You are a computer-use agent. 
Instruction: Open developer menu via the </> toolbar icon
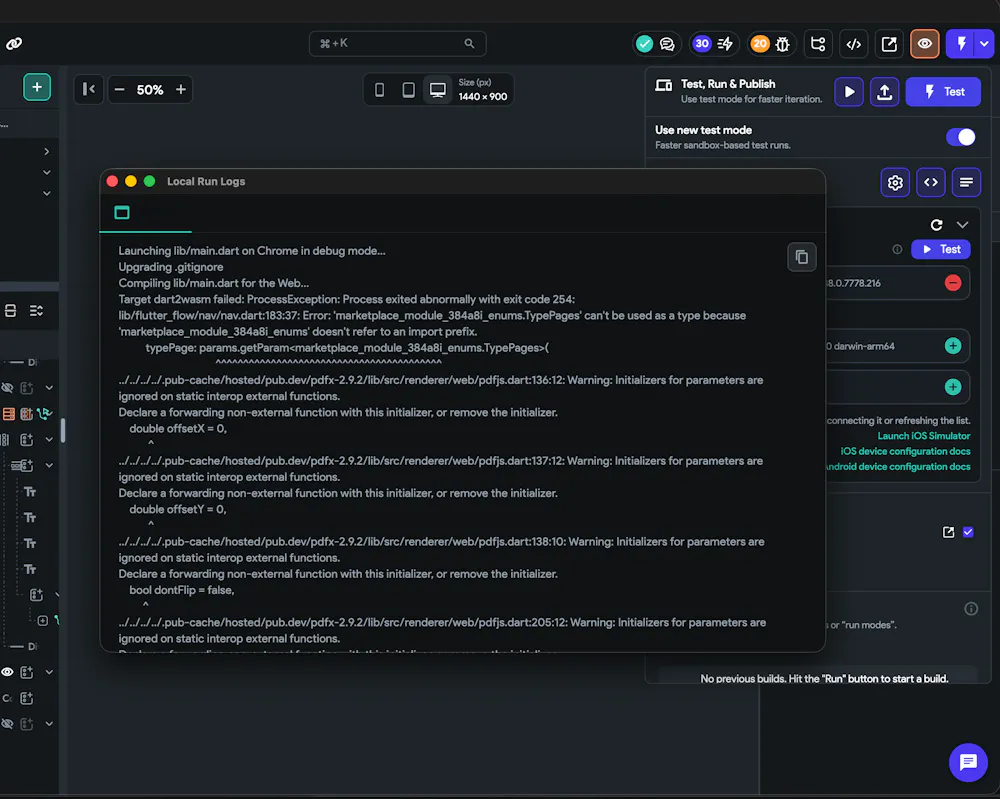(853, 44)
